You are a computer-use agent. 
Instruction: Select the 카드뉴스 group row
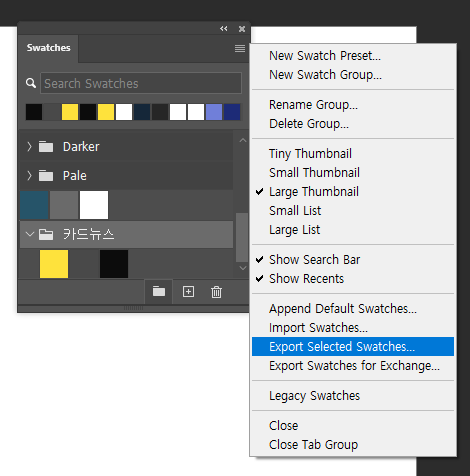tap(126, 234)
